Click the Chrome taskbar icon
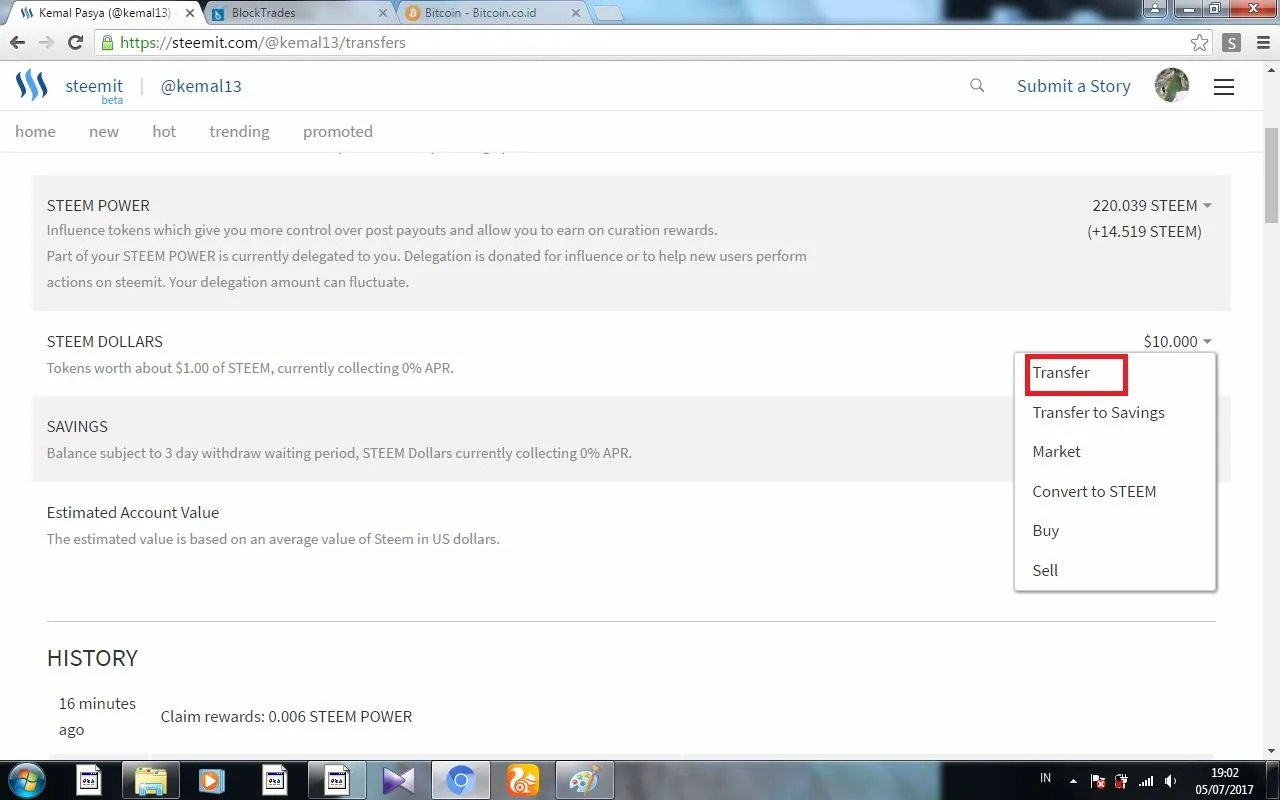The width and height of the screenshot is (1280, 800). coord(460,780)
